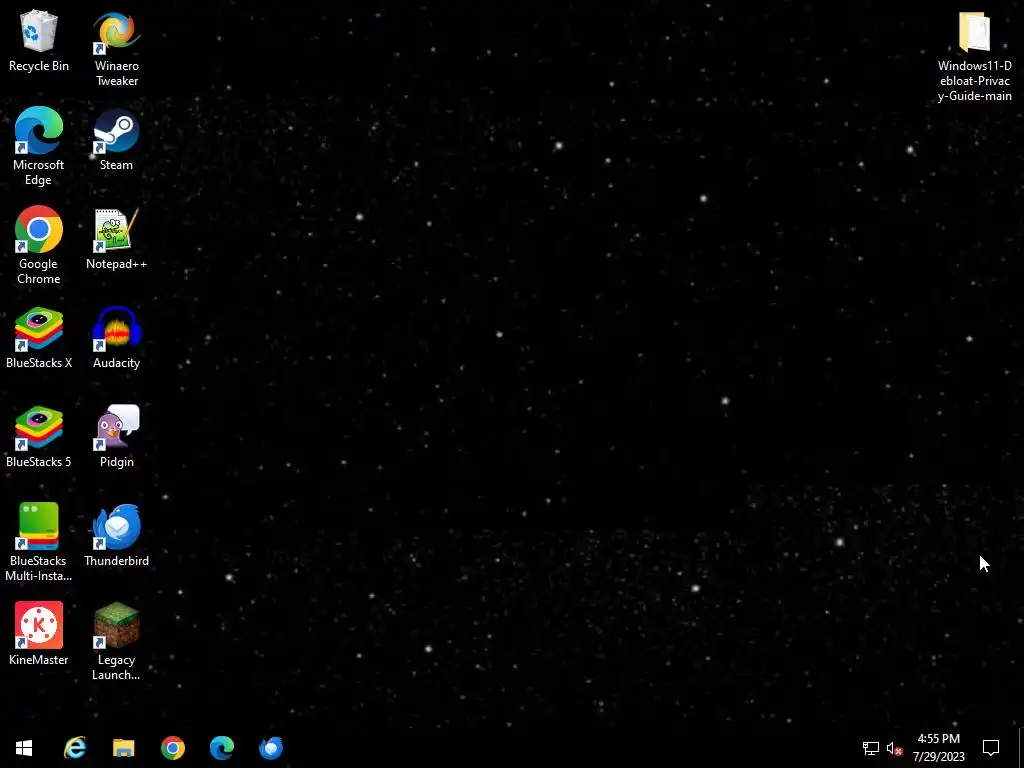1024x768 pixels.
Task: Launch Google Chrome from the taskbar
Action: (172, 748)
